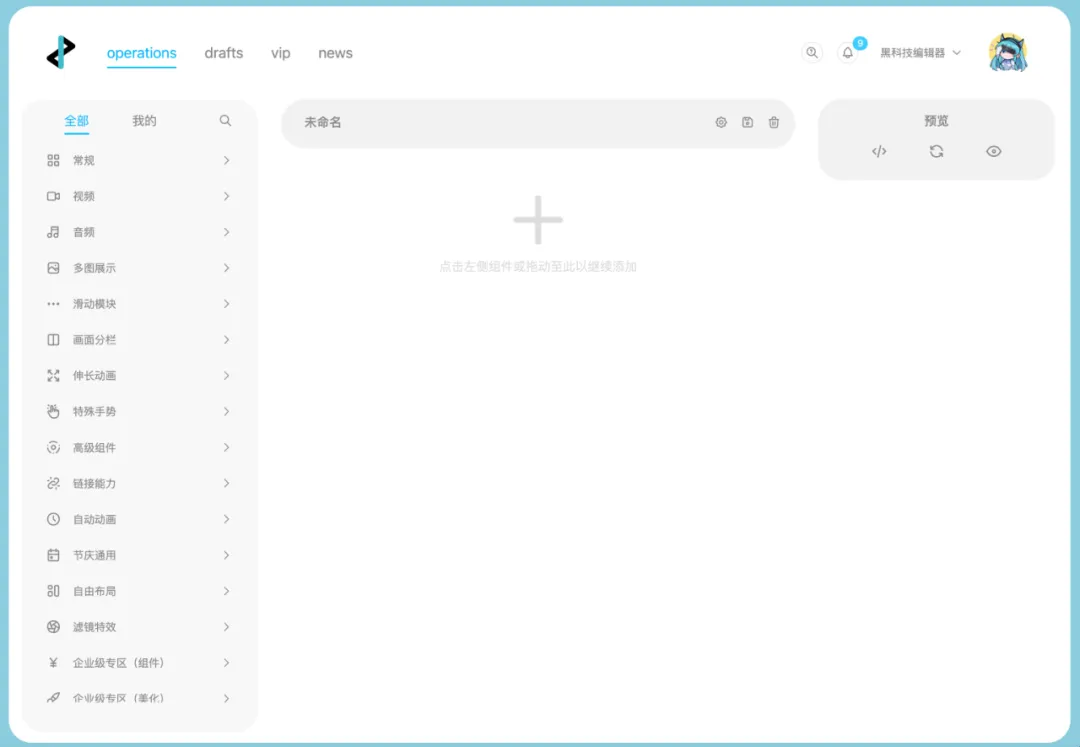Image resolution: width=1080 pixels, height=747 pixels.
Task: Click the trash delete icon
Action: point(774,122)
